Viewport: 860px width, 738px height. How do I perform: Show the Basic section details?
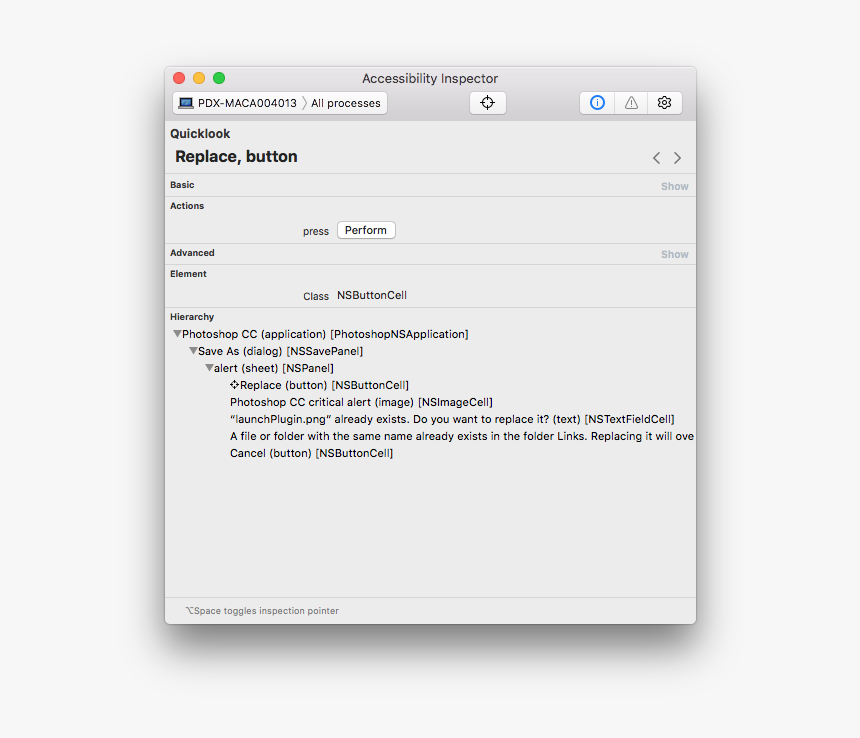[x=674, y=185]
